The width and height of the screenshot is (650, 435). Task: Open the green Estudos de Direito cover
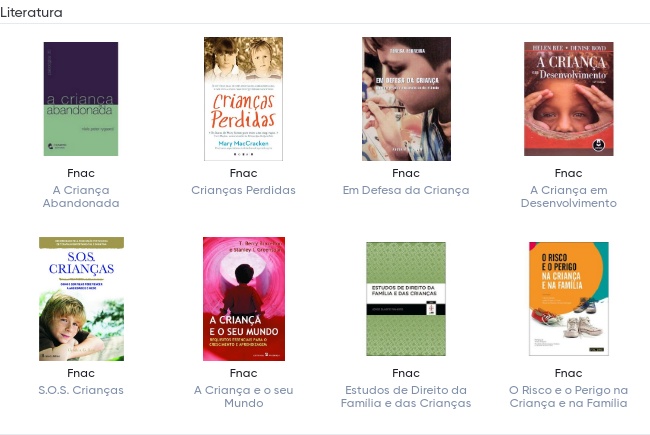(x=406, y=299)
